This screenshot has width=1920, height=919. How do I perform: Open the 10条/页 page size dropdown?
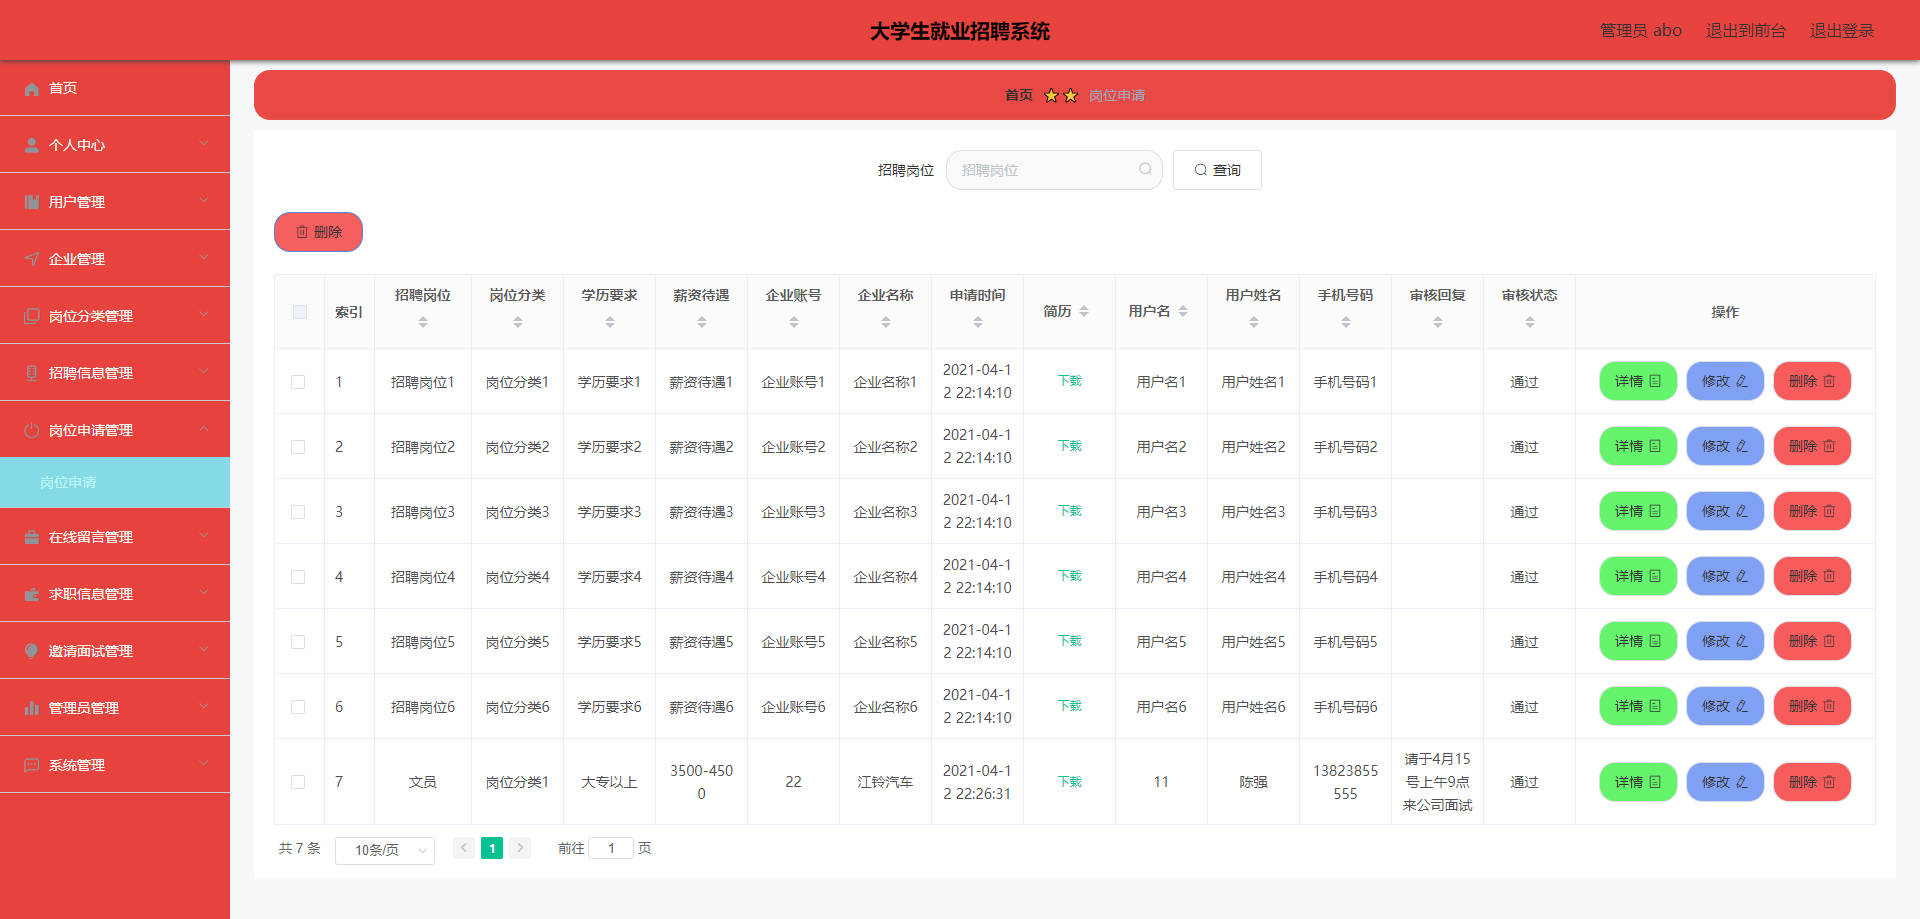tap(385, 850)
